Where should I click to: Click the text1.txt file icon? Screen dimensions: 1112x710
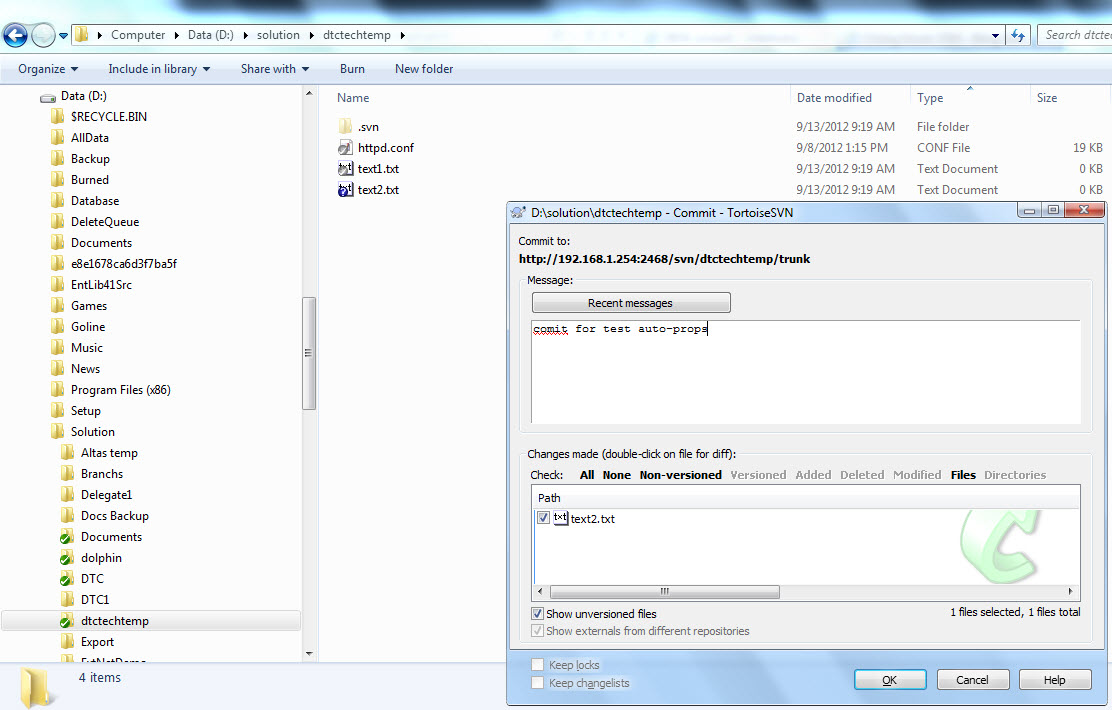click(x=345, y=169)
